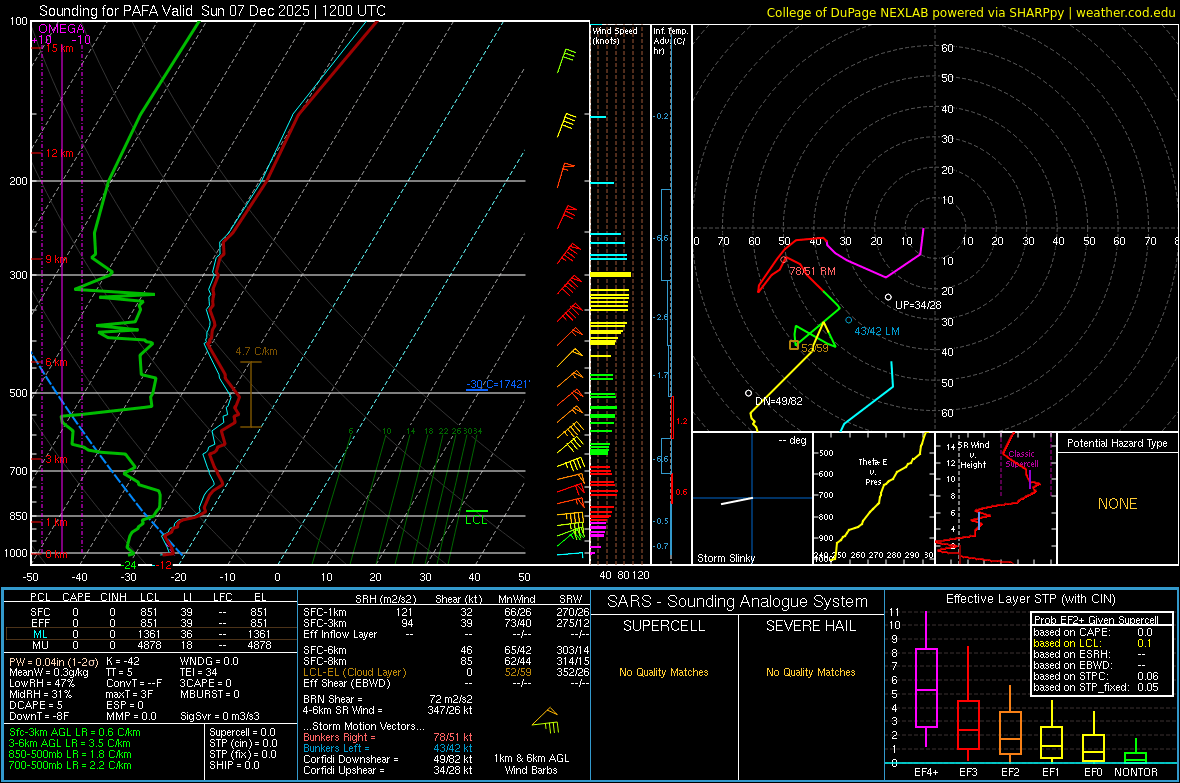Click the 78/51 RM hodograph label
Screen dimensions: 1180x783
[812, 271]
